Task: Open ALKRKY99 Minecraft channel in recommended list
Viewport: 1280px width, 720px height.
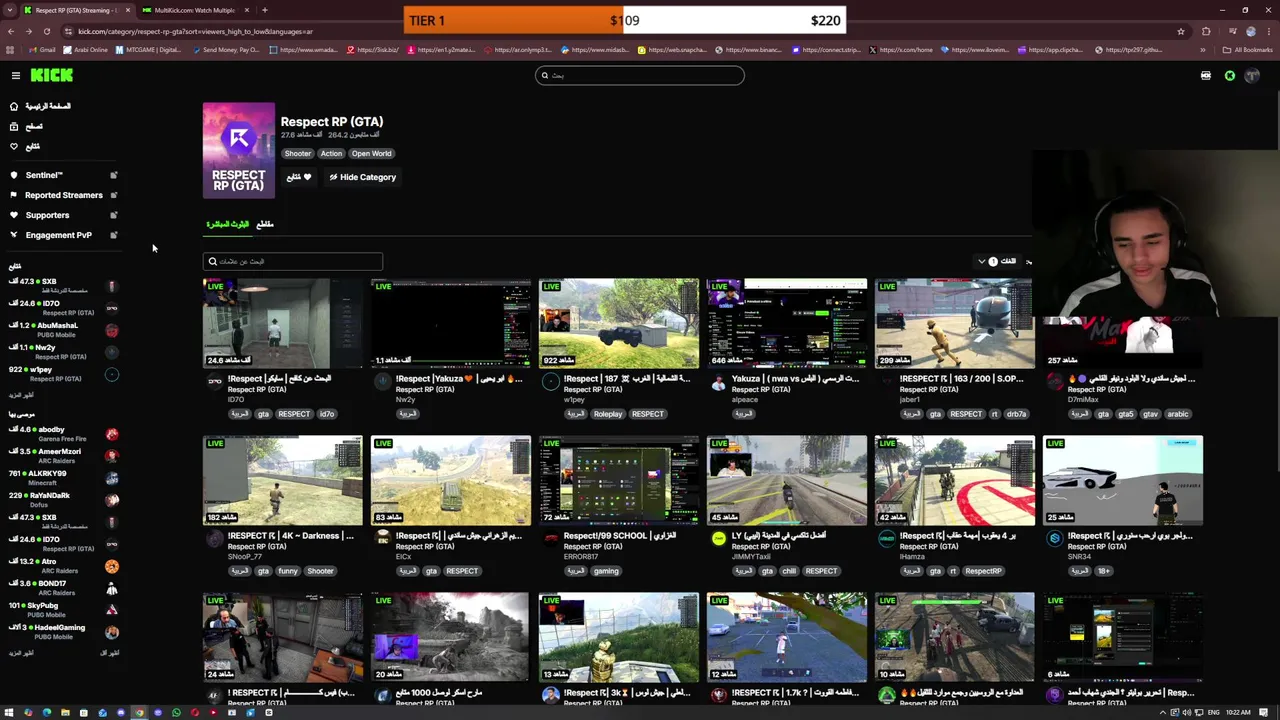Action: pos(64,477)
